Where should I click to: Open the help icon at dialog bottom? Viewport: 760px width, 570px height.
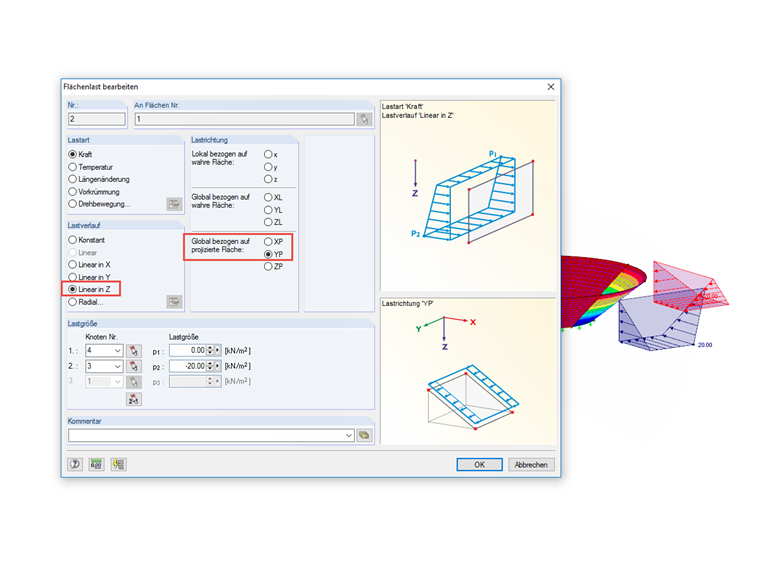(x=75, y=464)
